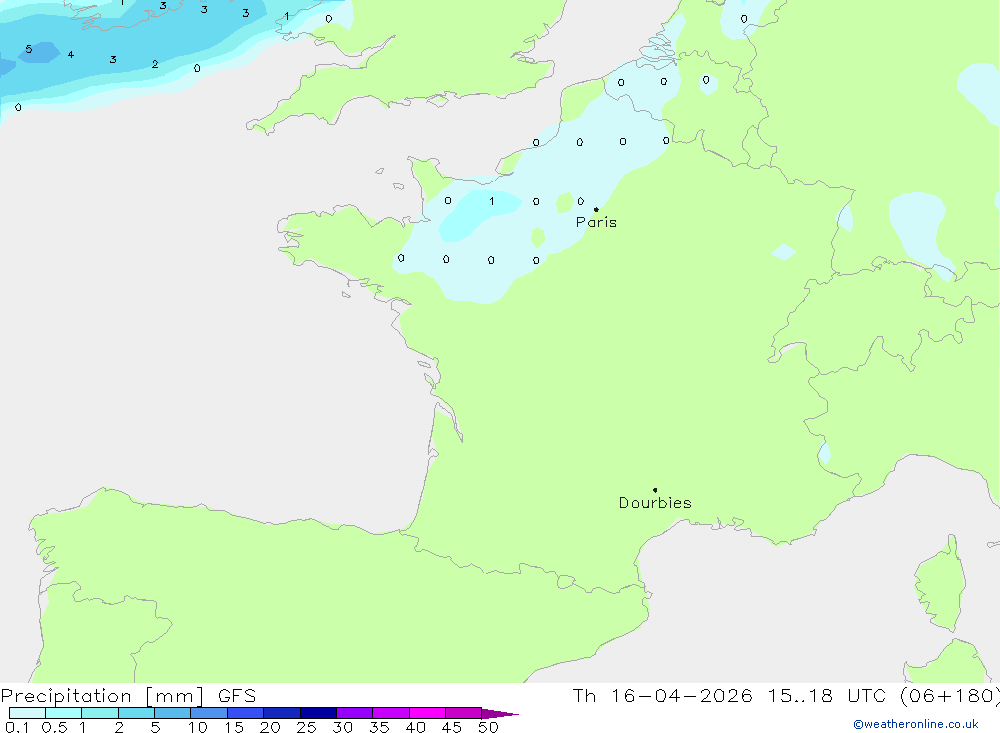Click the legend arrow tip after 50

(x=500, y=714)
